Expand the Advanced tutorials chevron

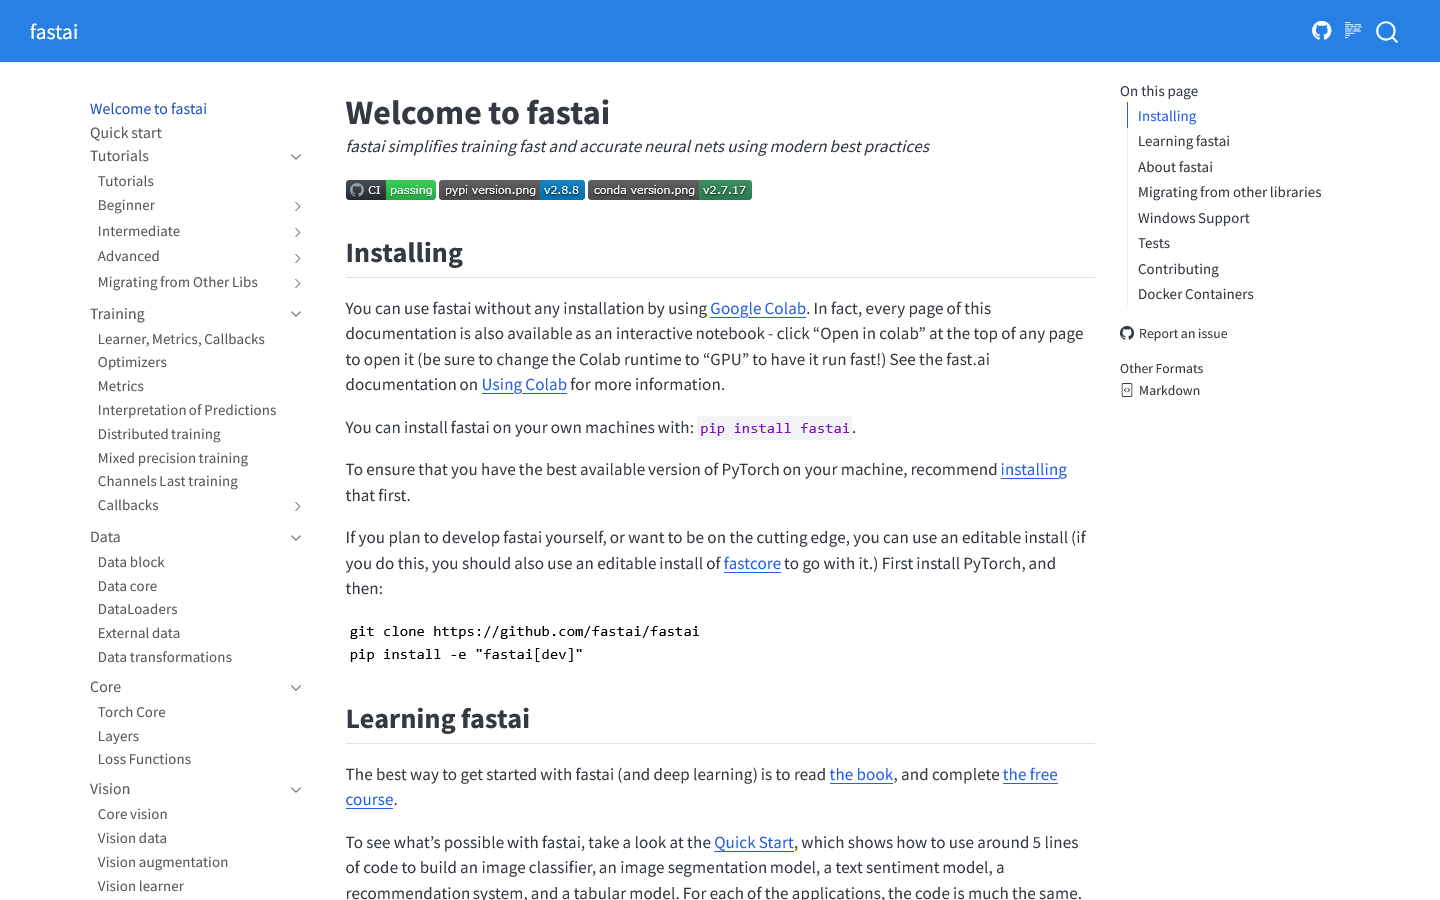(297, 258)
